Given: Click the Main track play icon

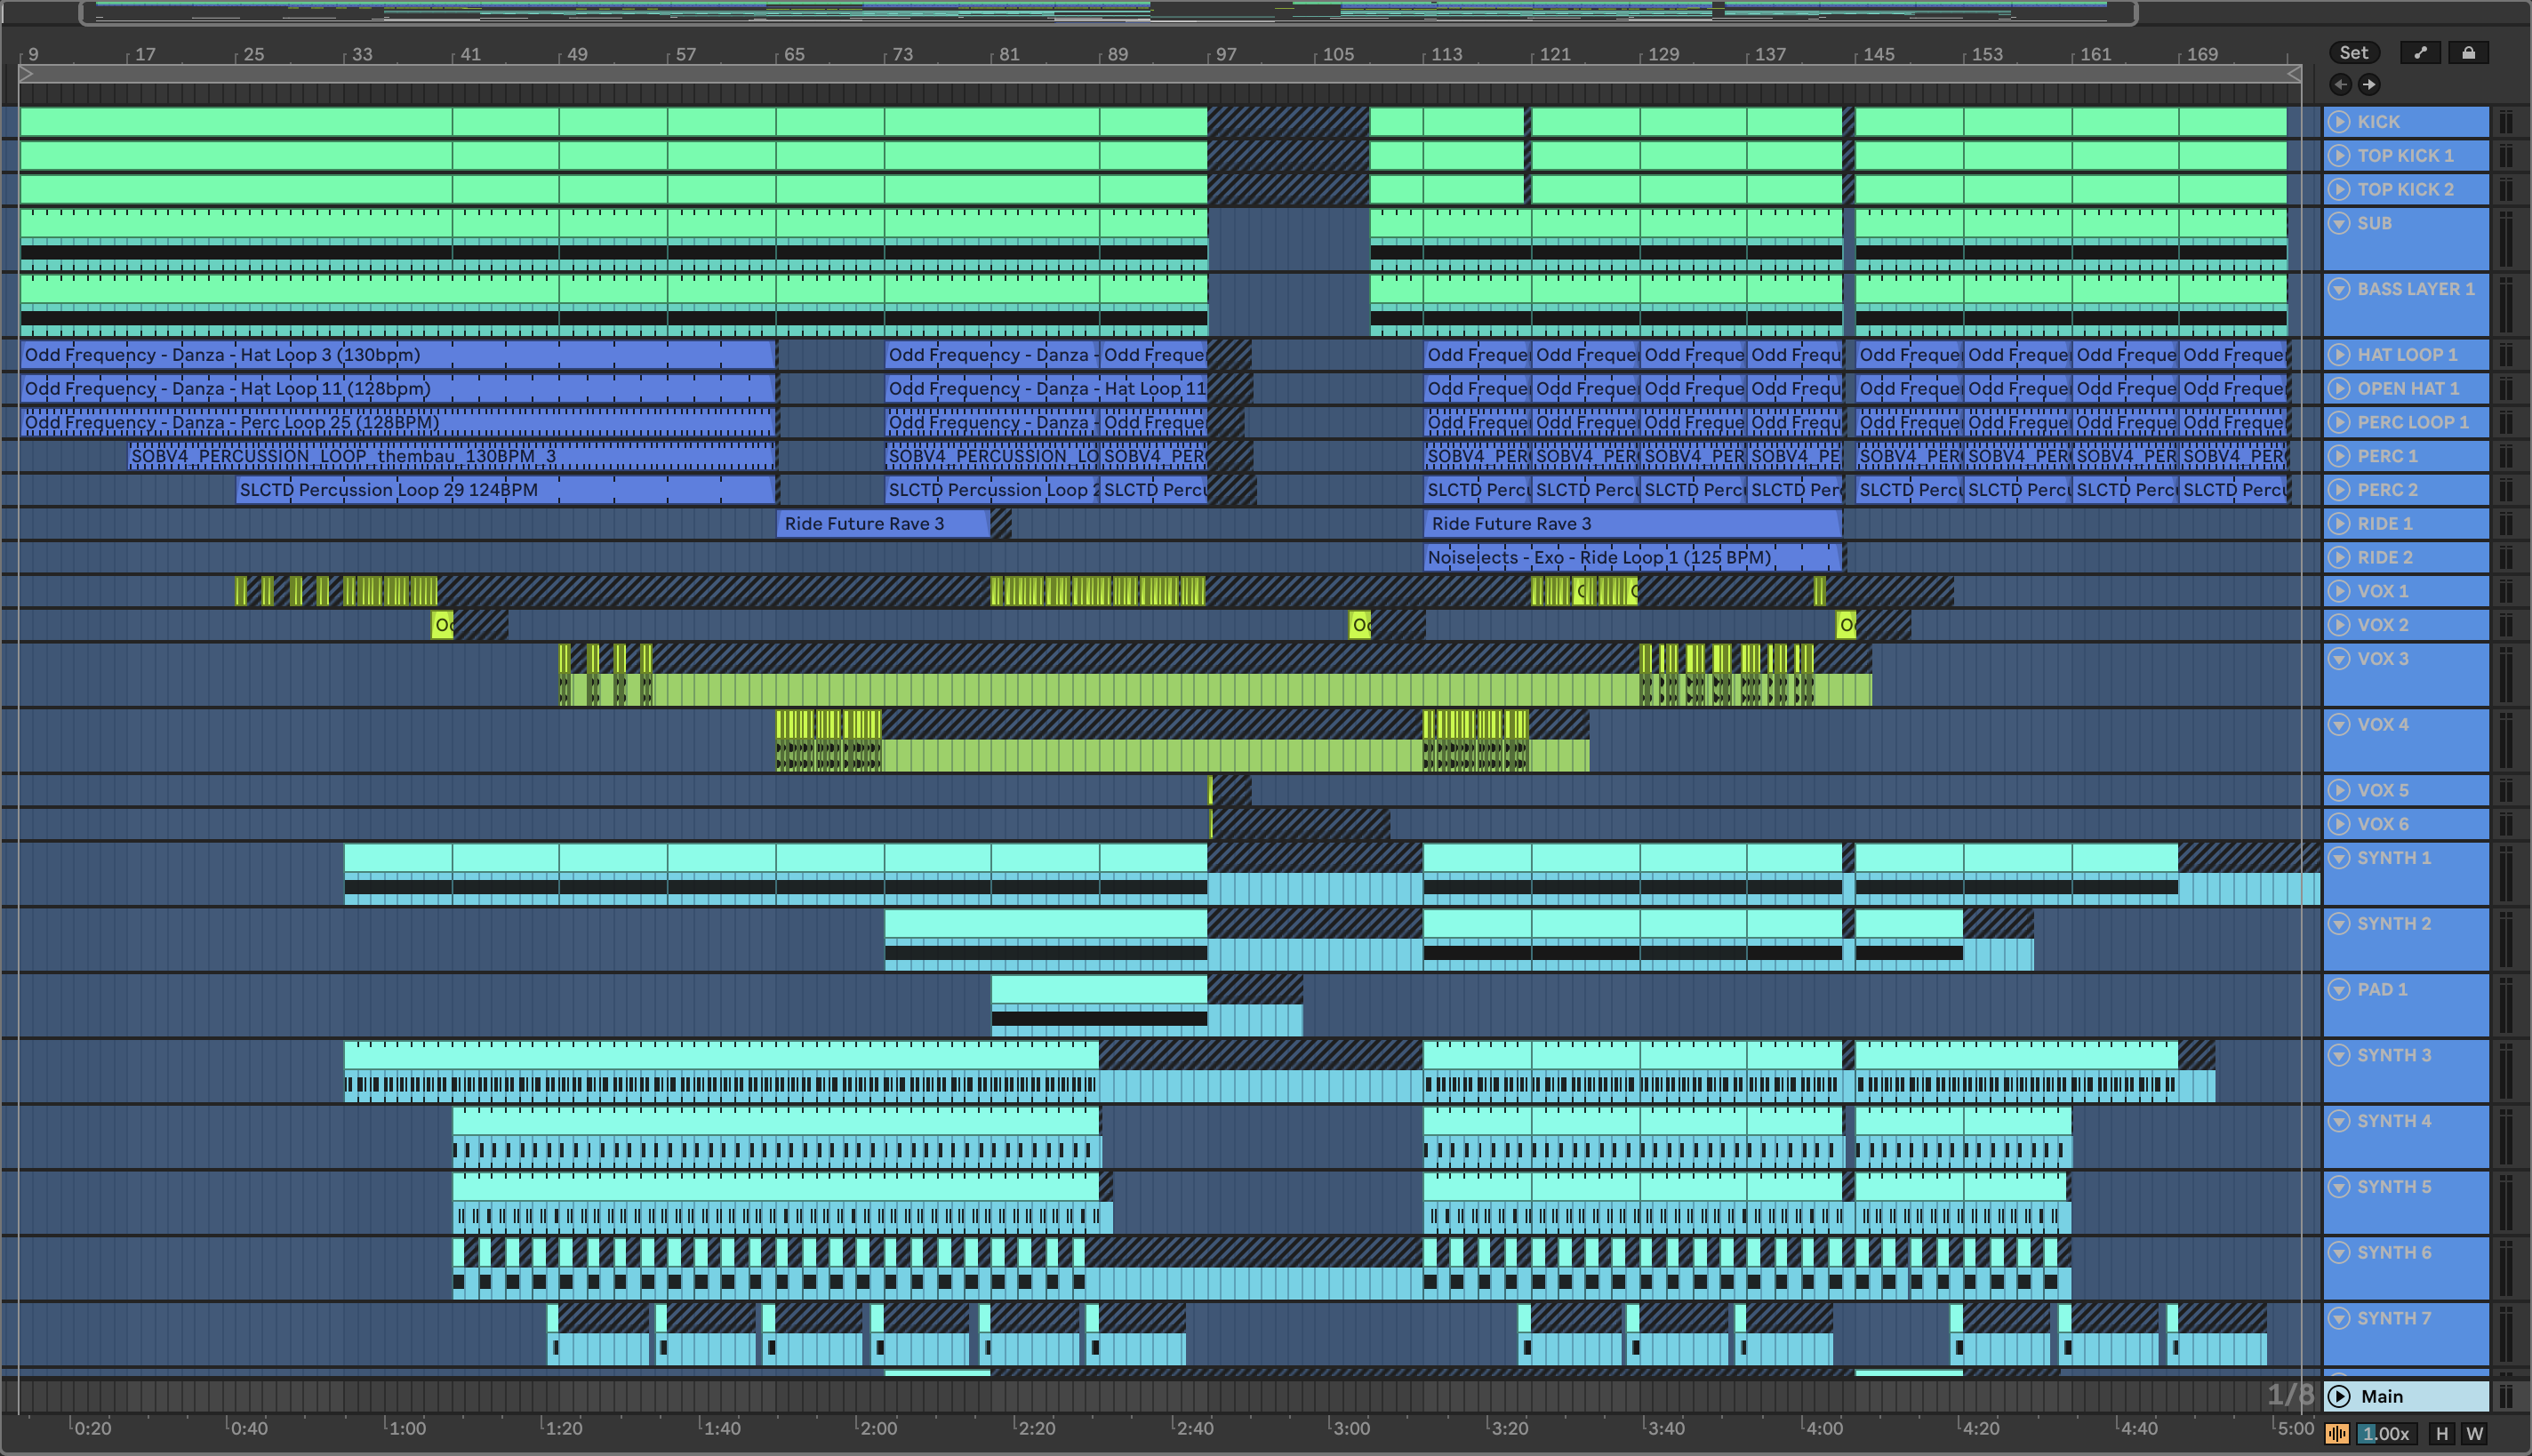Looking at the screenshot, I should [x=2339, y=1396].
